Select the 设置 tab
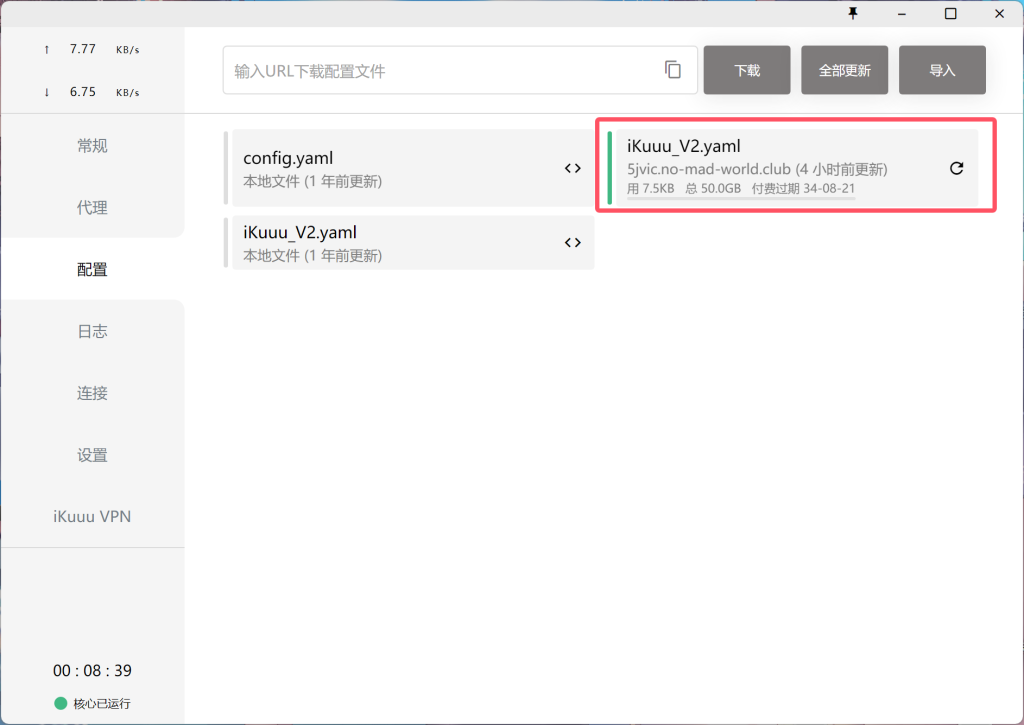This screenshot has height=725, width=1024. (92, 456)
